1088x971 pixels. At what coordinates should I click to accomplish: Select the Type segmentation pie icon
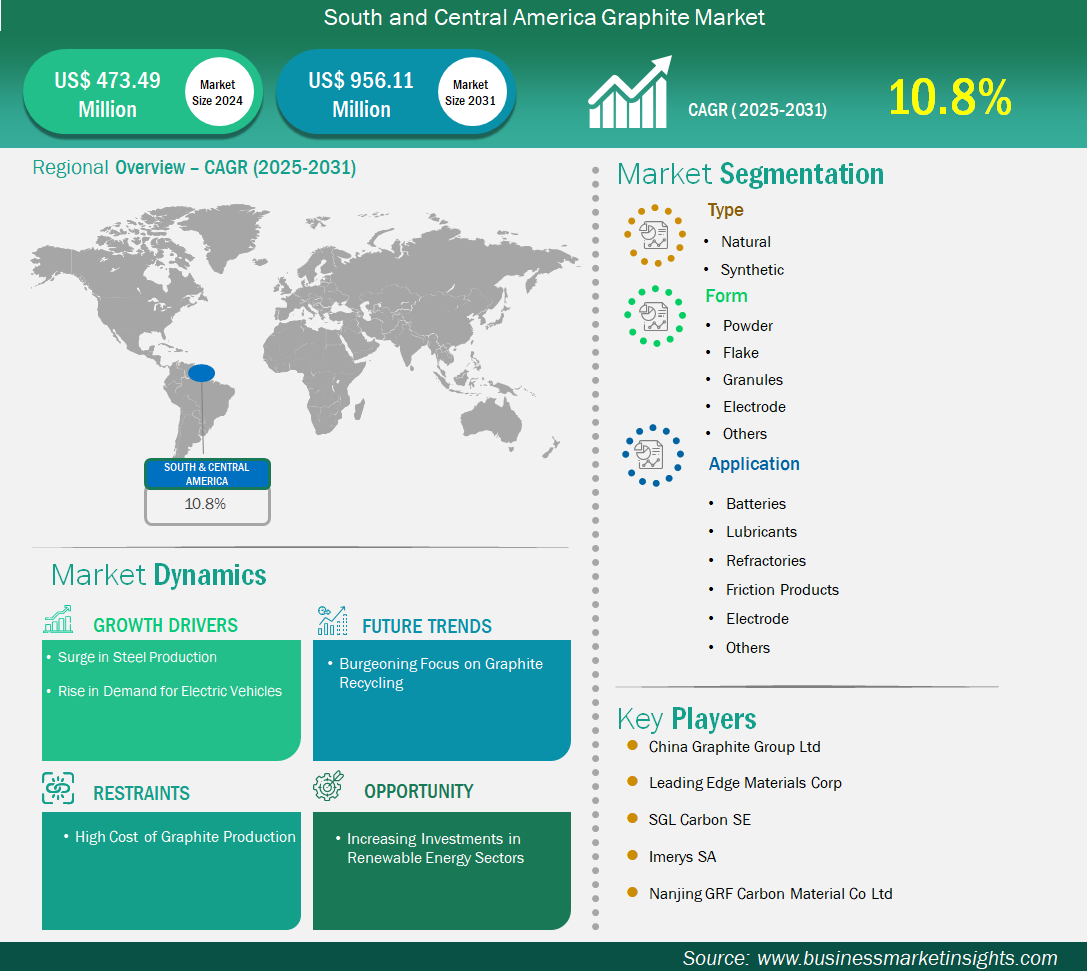pyautogui.click(x=654, y=235)
